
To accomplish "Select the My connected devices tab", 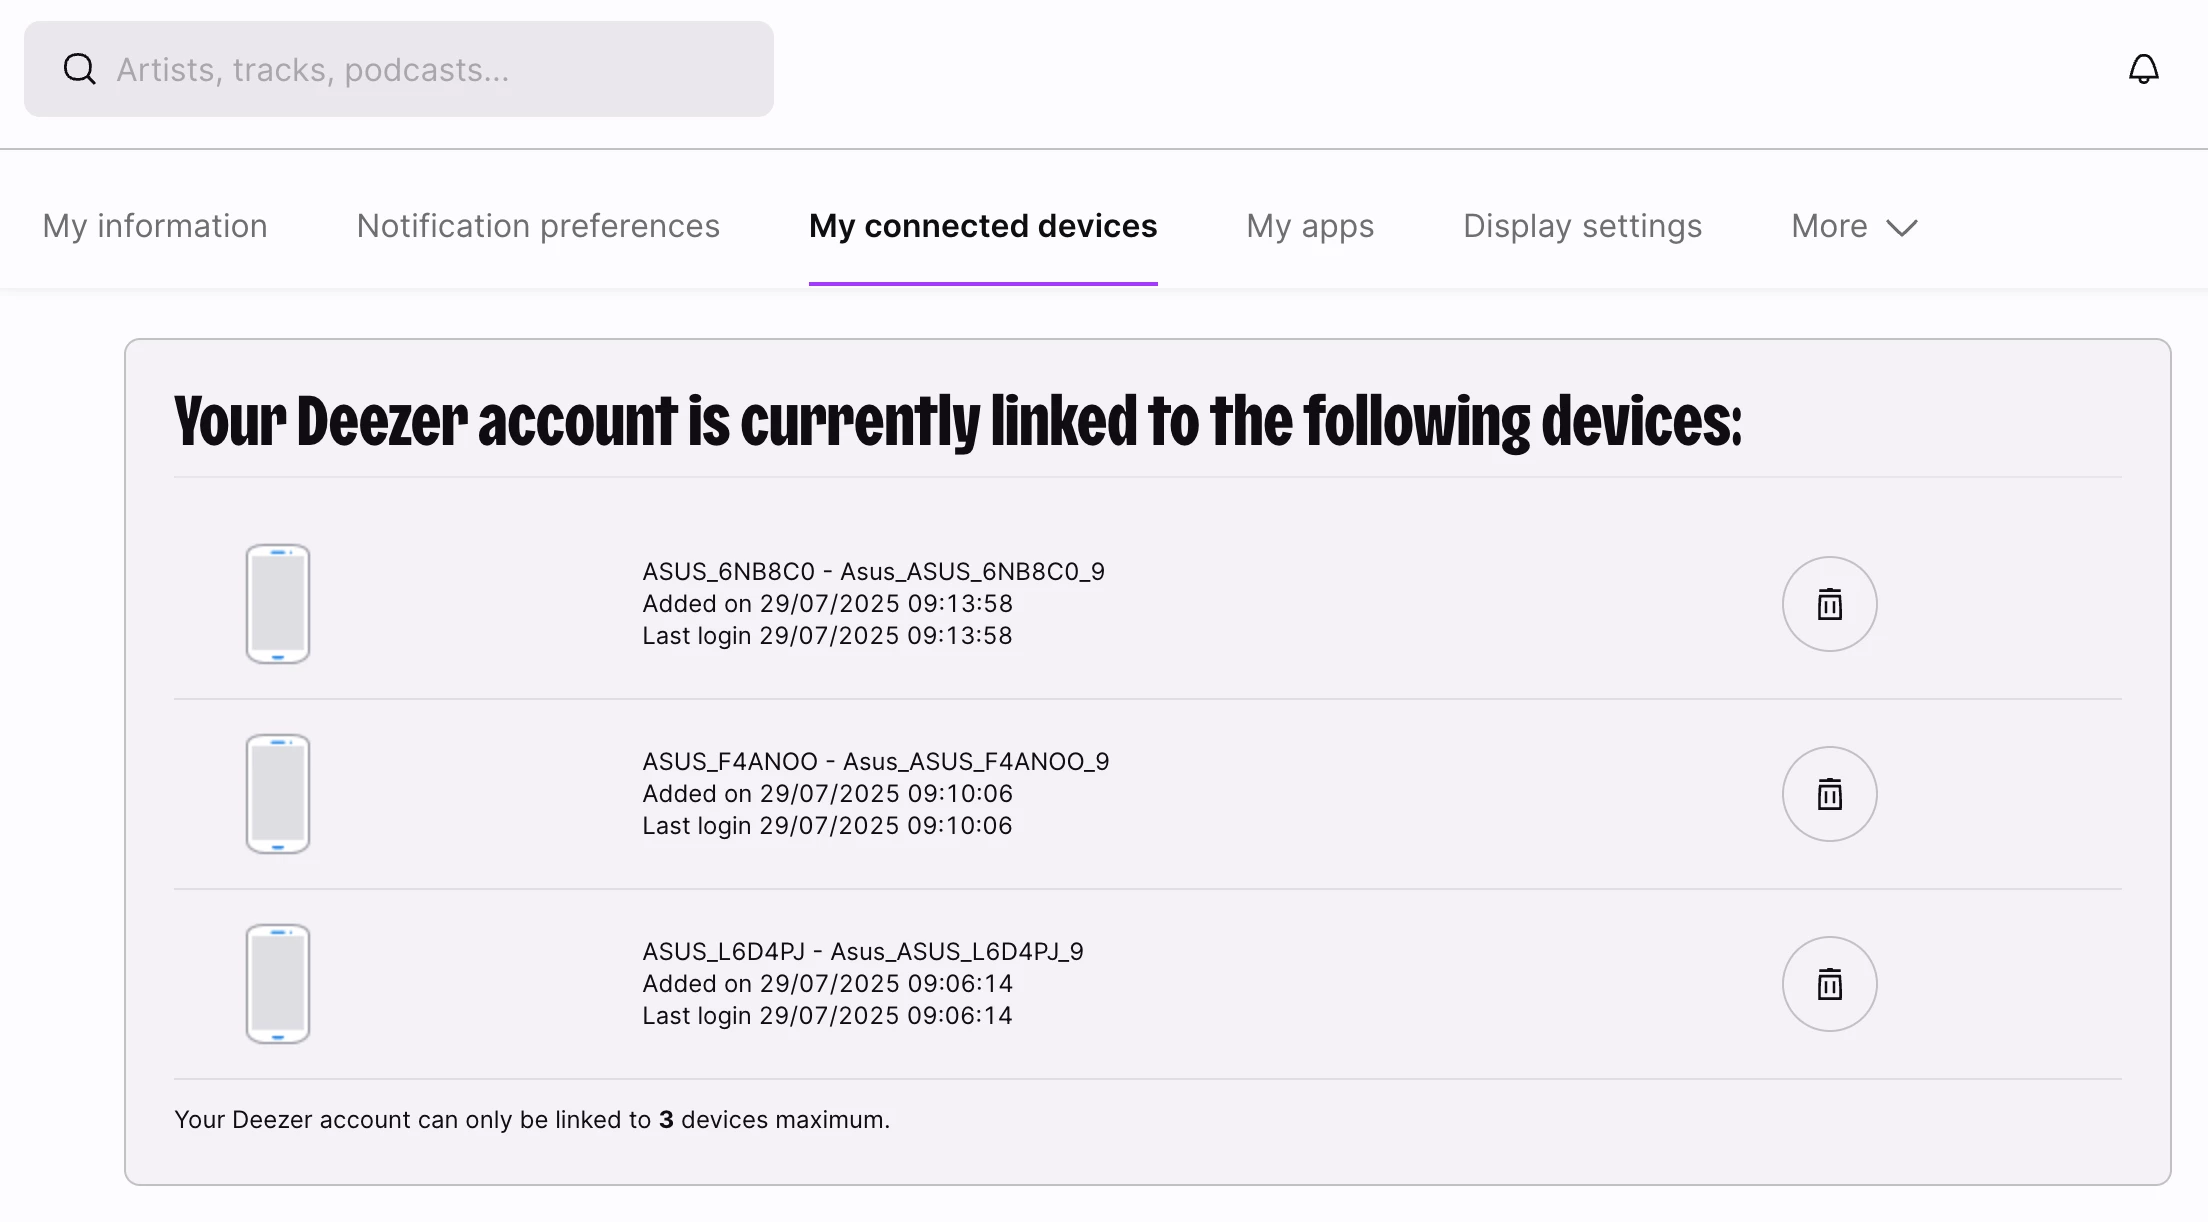I will tap(982, 226).
